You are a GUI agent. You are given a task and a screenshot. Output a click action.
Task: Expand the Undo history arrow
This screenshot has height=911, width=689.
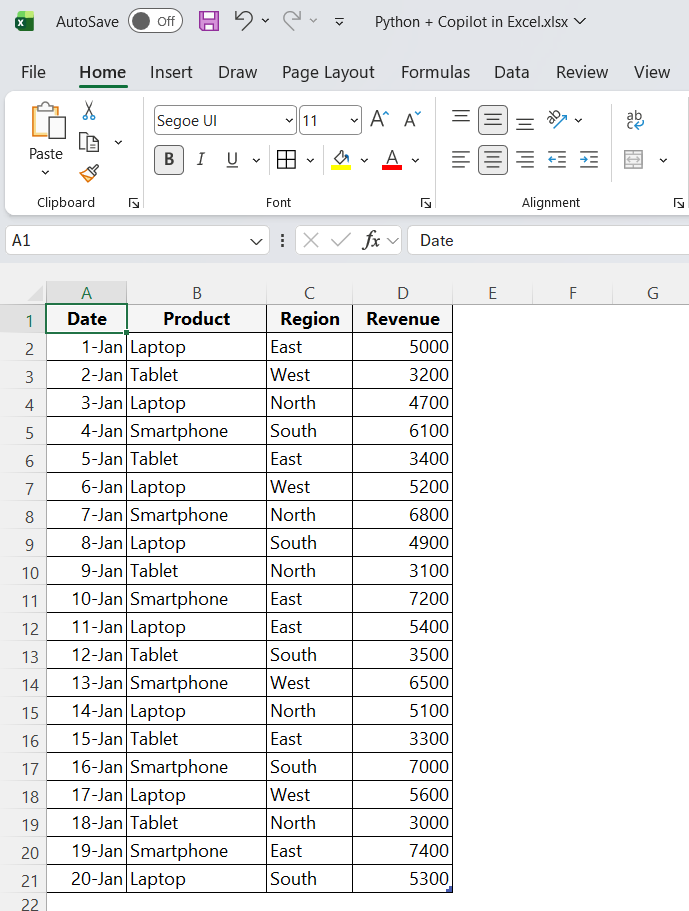265,21
